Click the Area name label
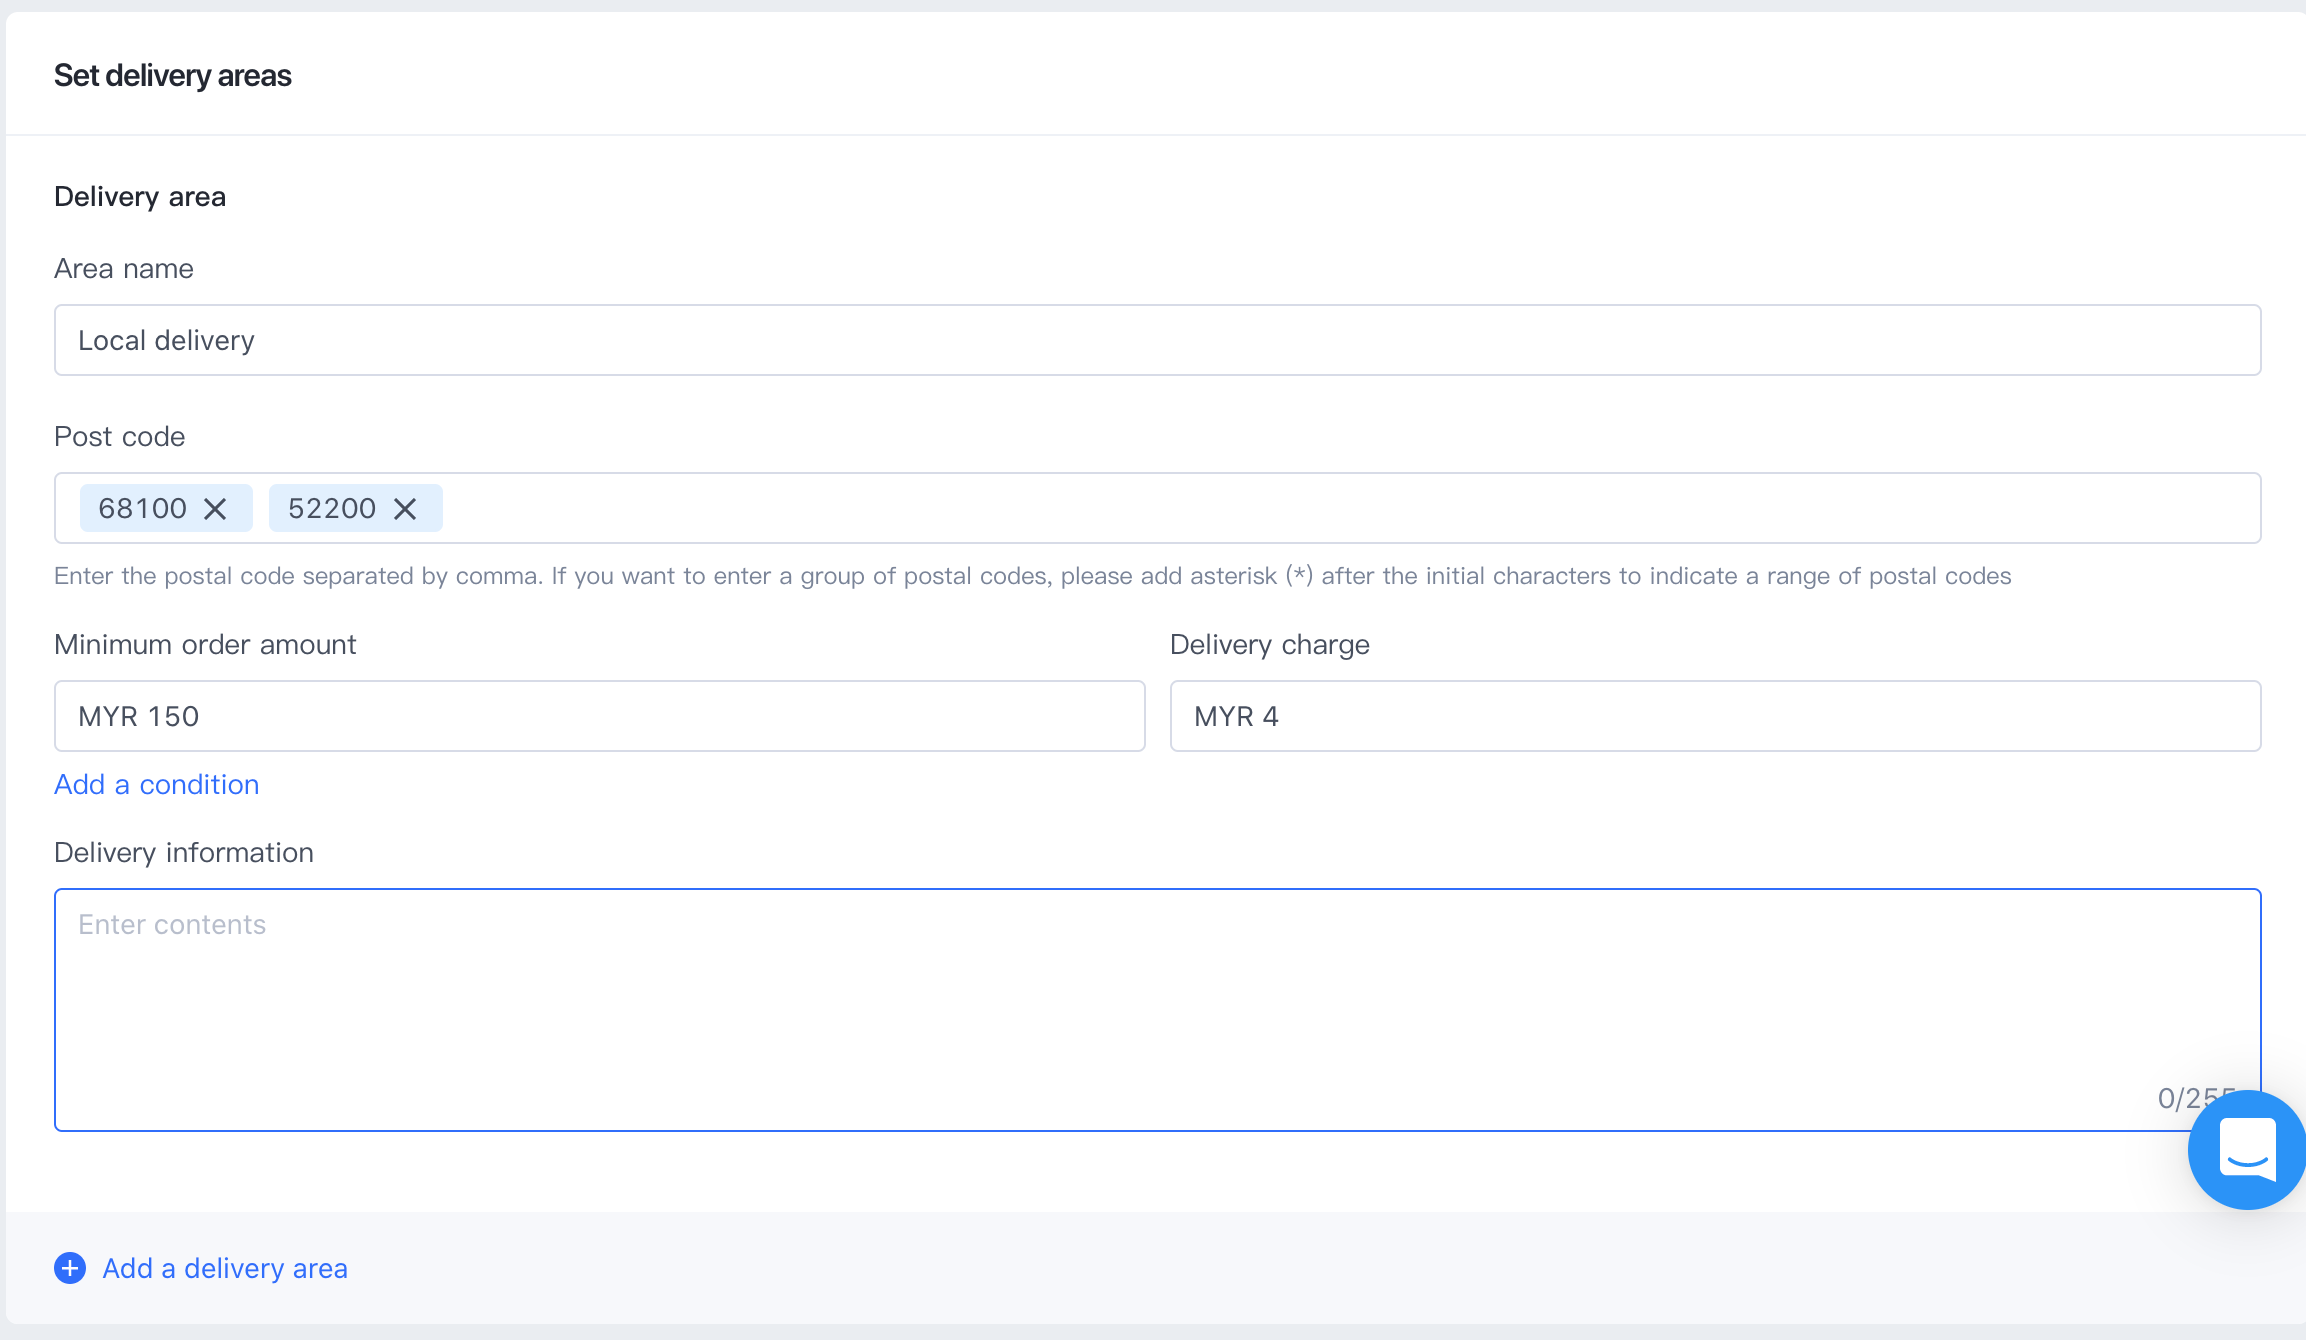 (x=124, y=268)
